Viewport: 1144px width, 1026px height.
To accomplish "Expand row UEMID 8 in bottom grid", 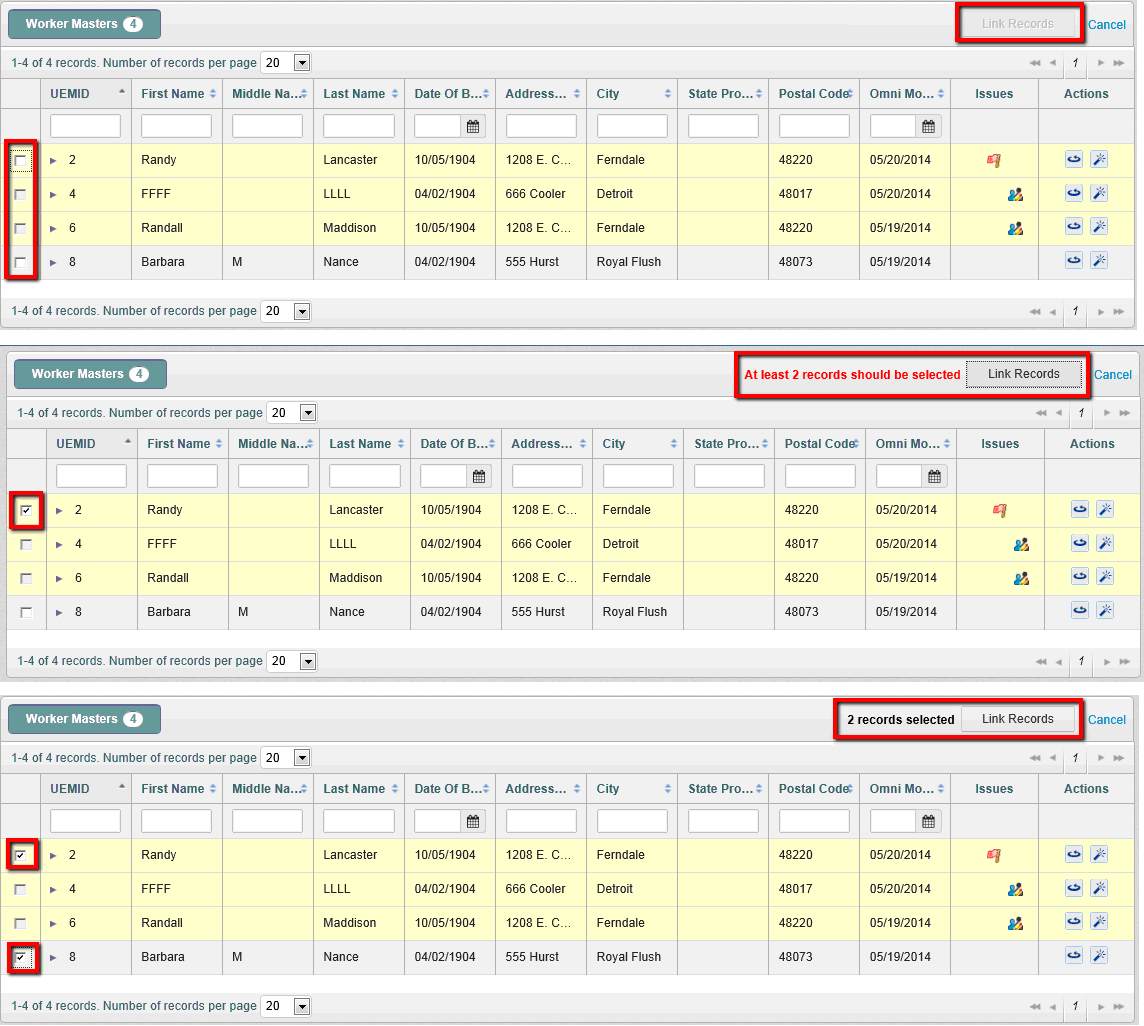I will (x=54, y=957).
